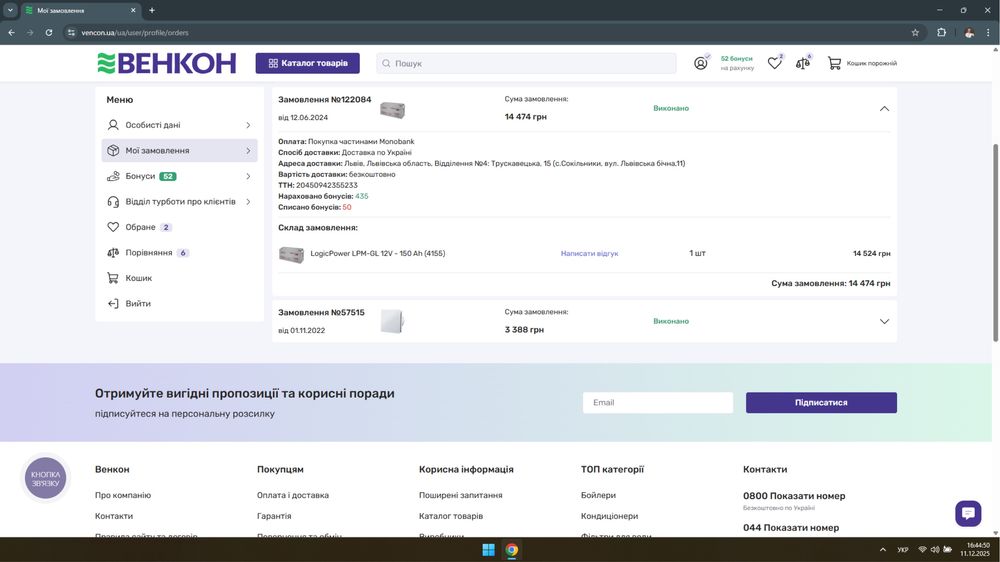Click Написати відгук link

click(x=589, y=253)
